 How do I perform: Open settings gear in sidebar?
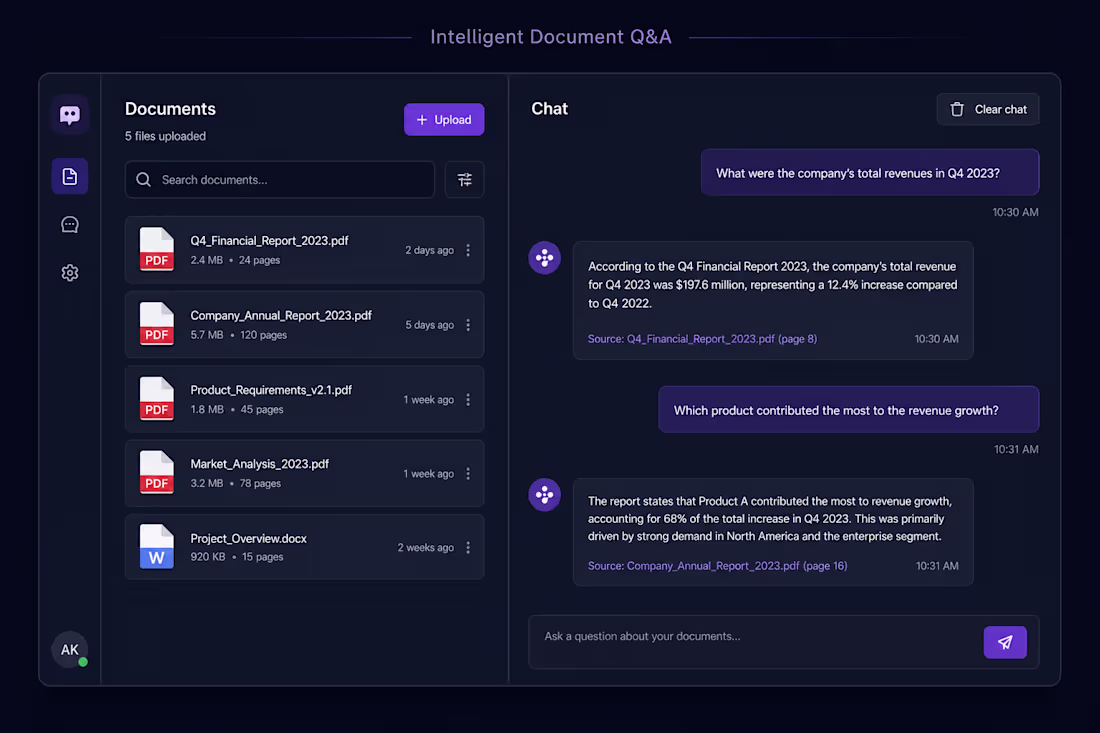[69, 273]
